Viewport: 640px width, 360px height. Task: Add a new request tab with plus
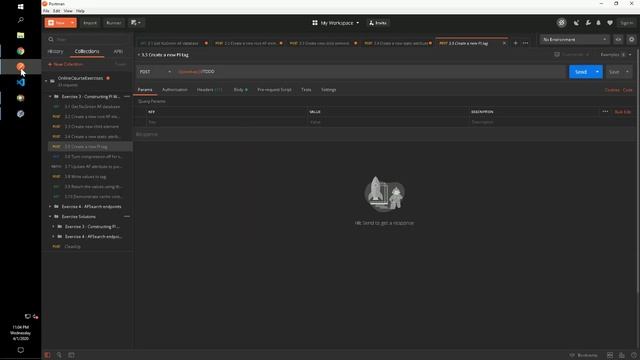click(x=516, y=43)
